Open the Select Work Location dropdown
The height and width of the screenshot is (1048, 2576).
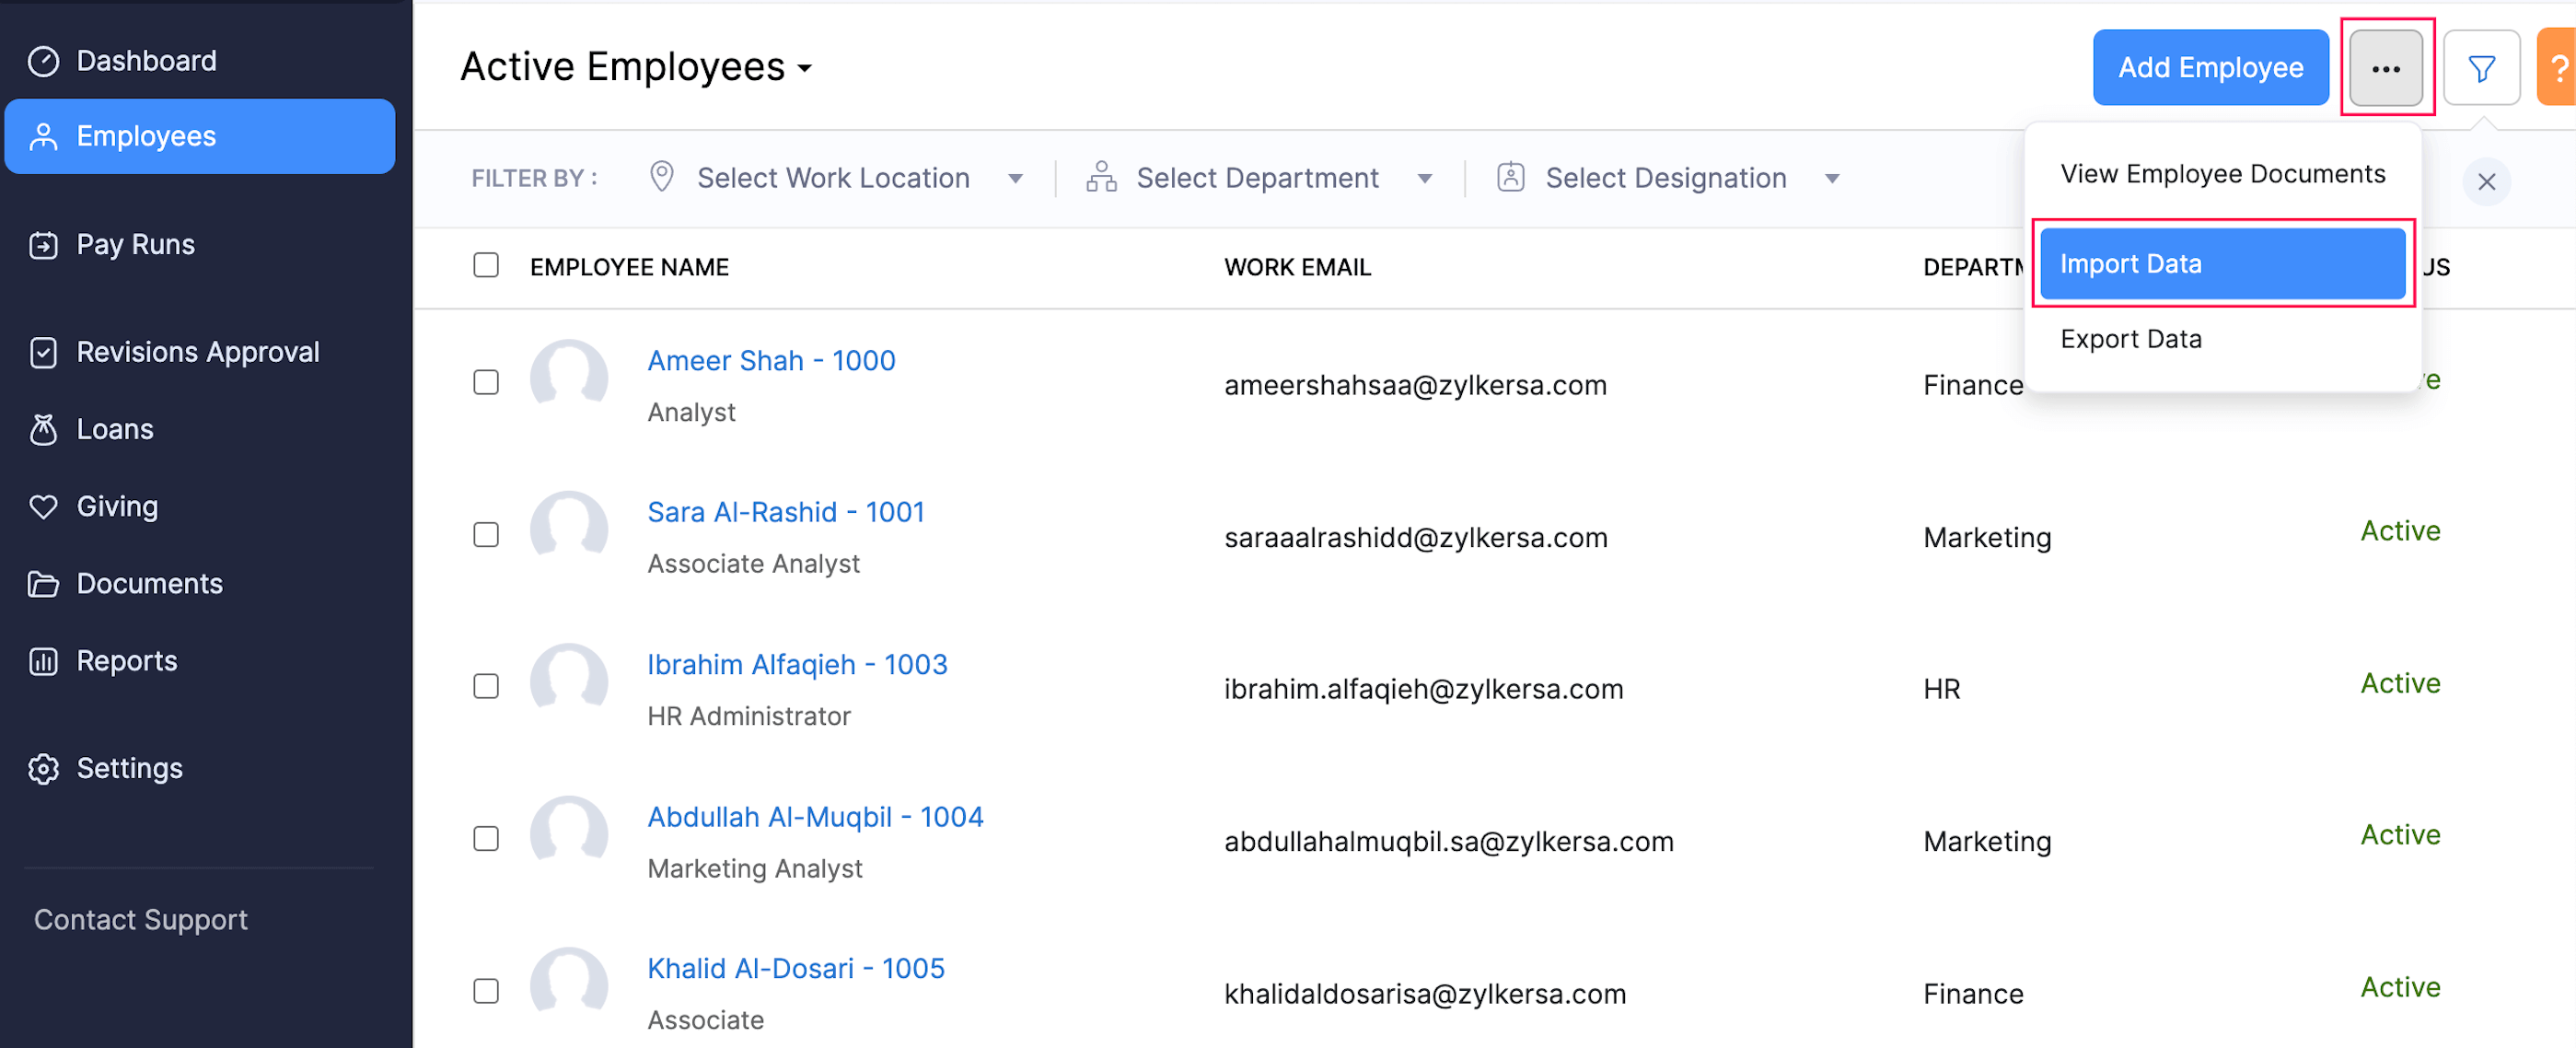coord(835,177)
